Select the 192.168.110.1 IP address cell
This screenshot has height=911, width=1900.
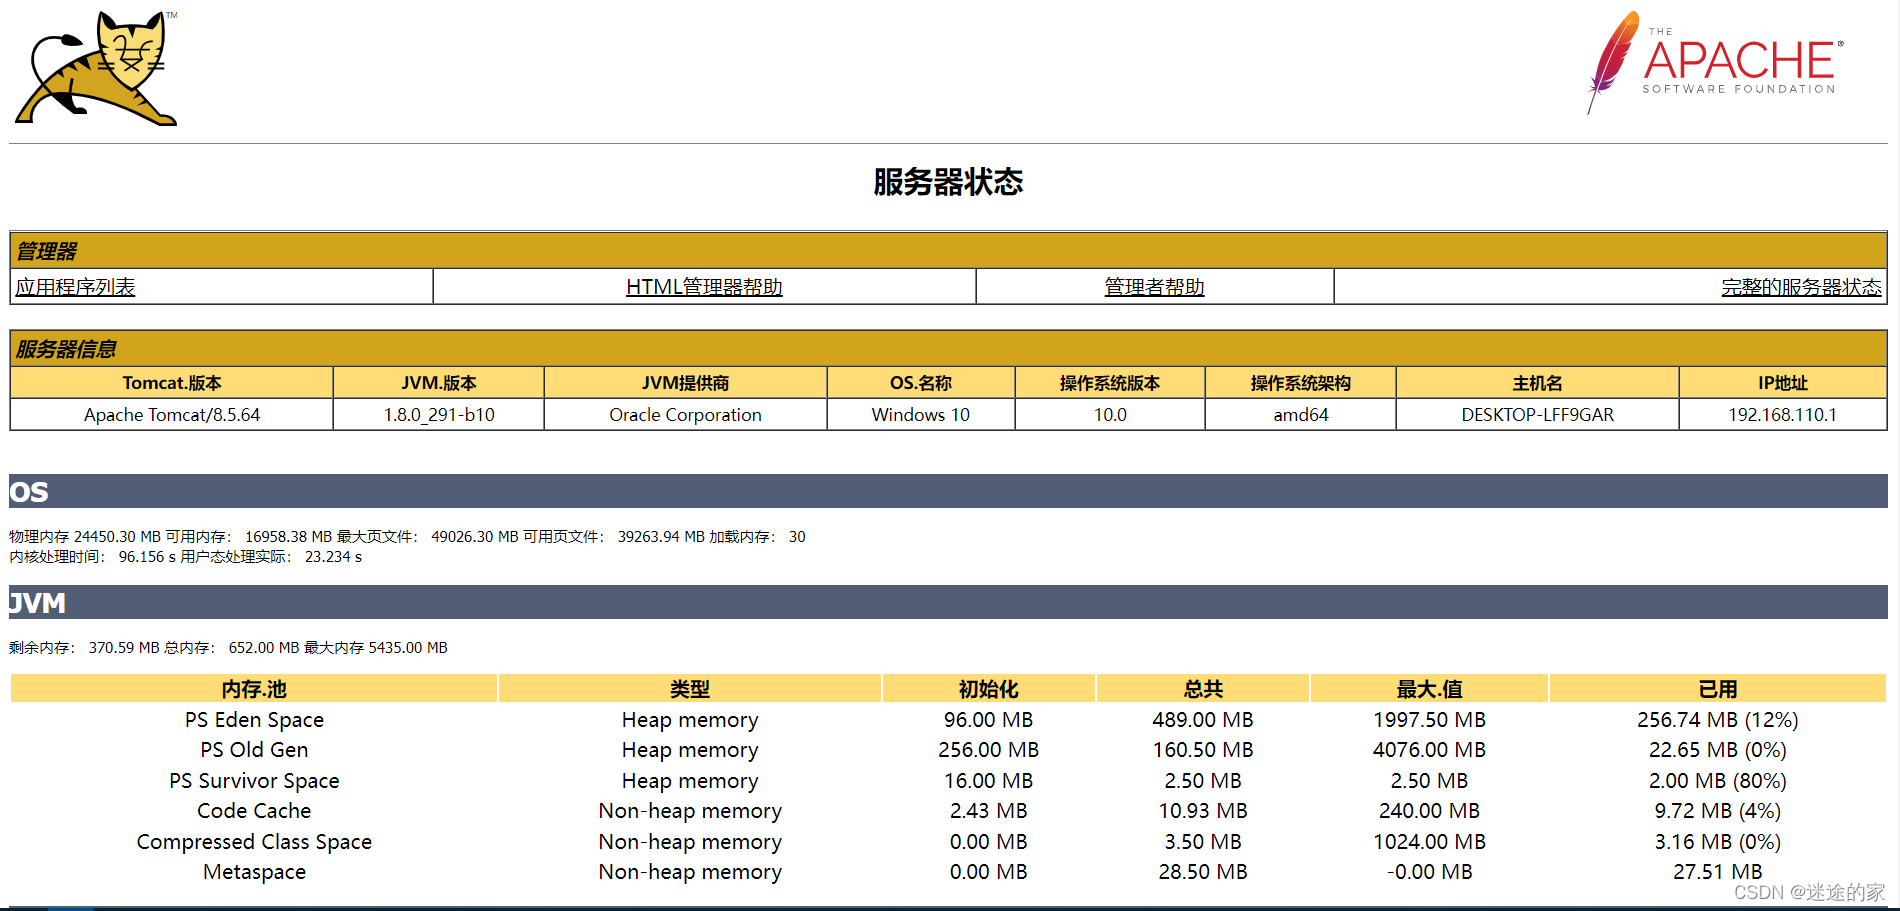tap(1783, 415)
